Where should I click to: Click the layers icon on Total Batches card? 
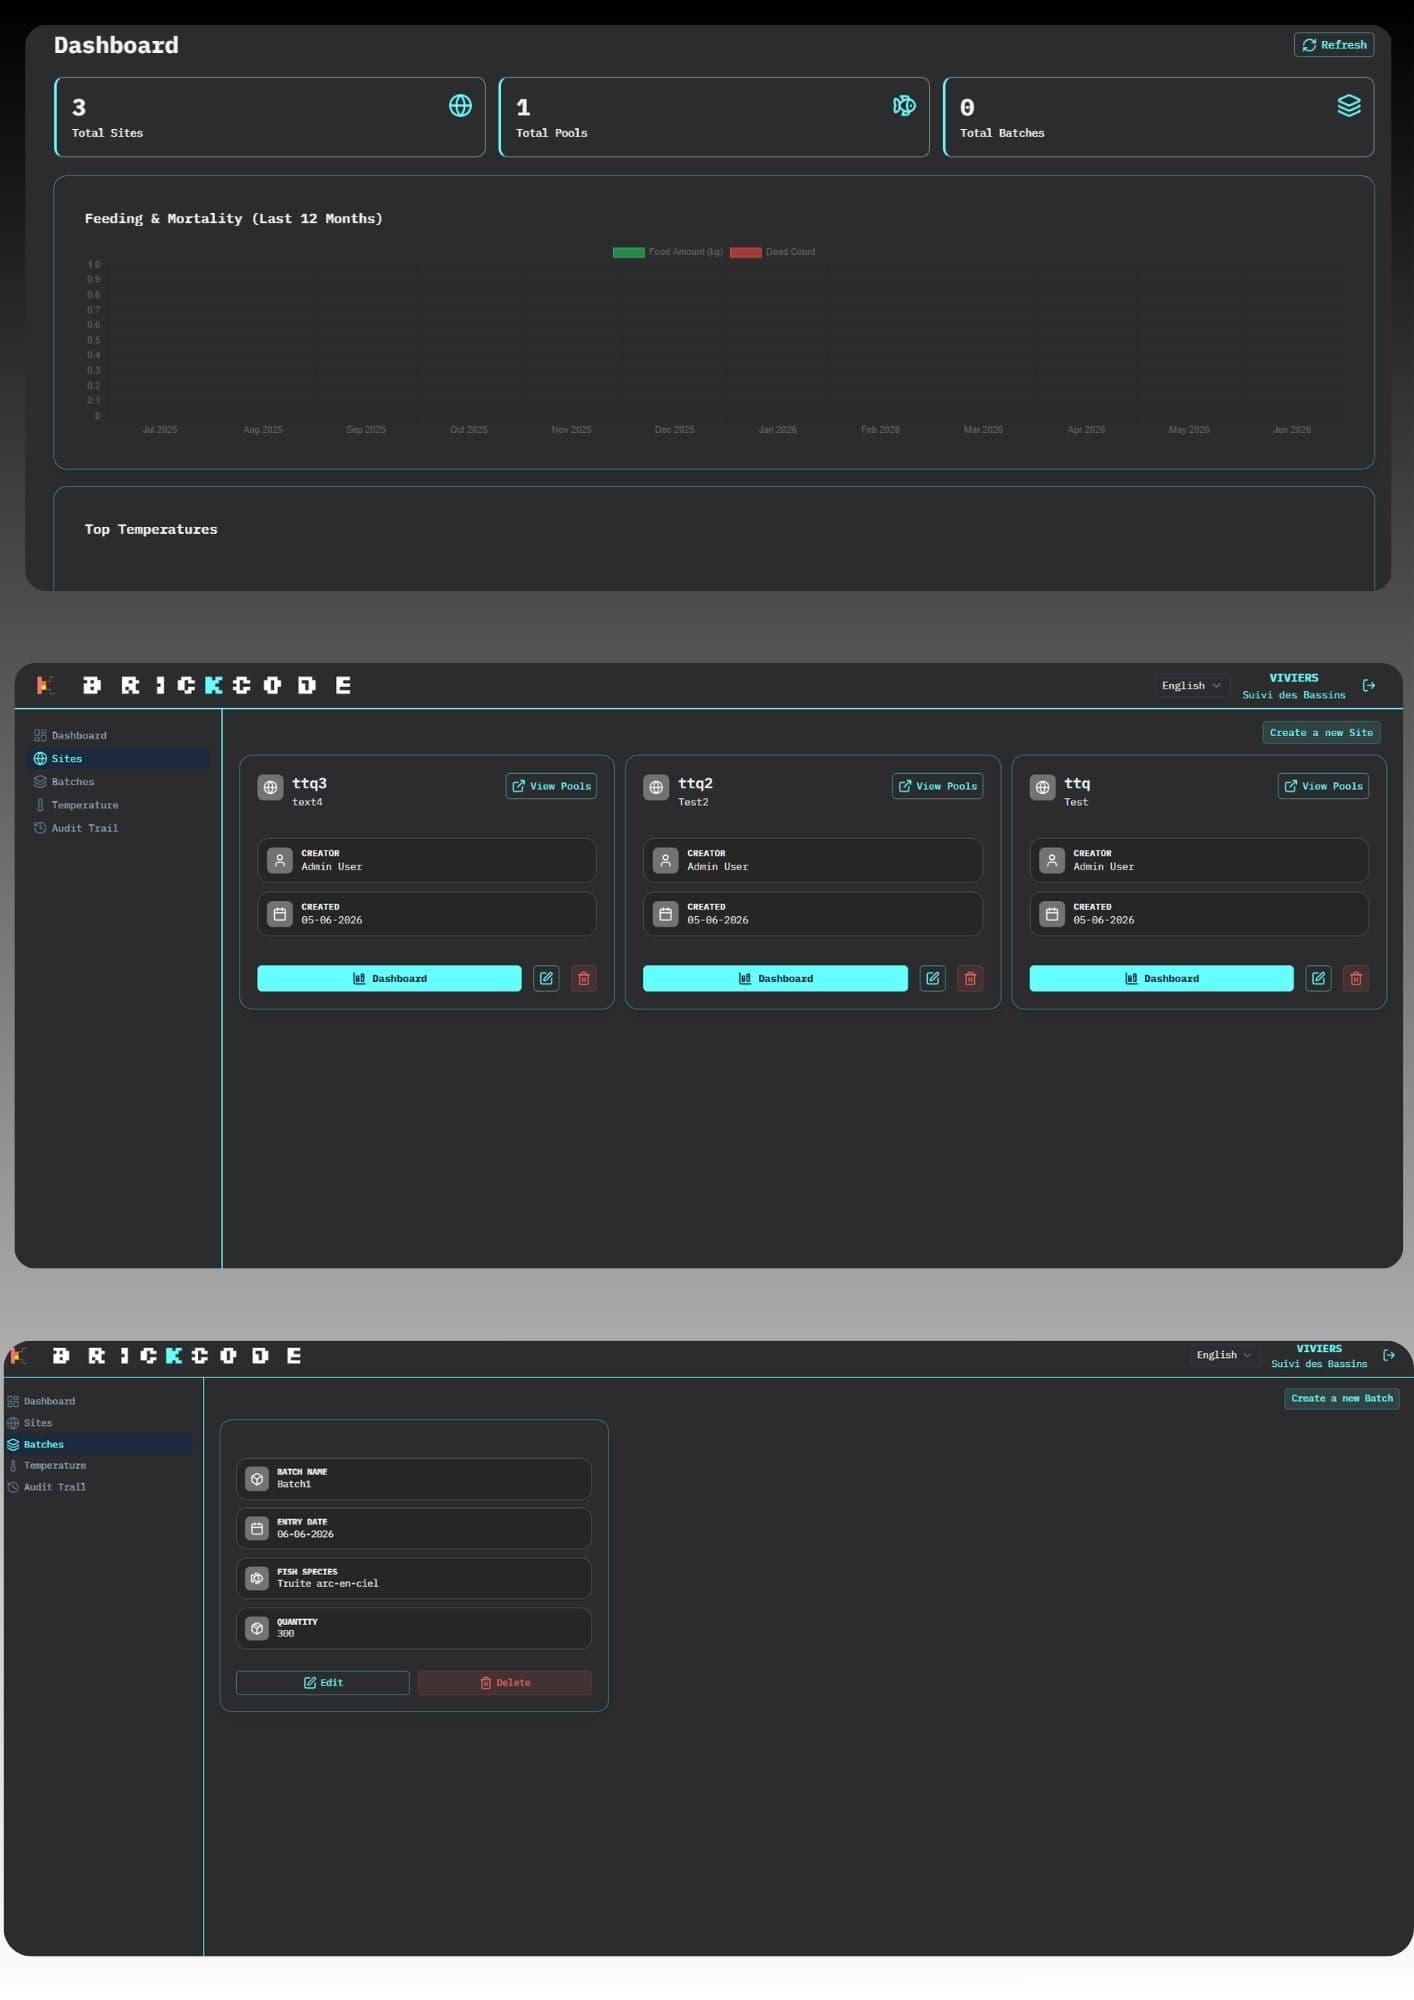pos(1349,106)
